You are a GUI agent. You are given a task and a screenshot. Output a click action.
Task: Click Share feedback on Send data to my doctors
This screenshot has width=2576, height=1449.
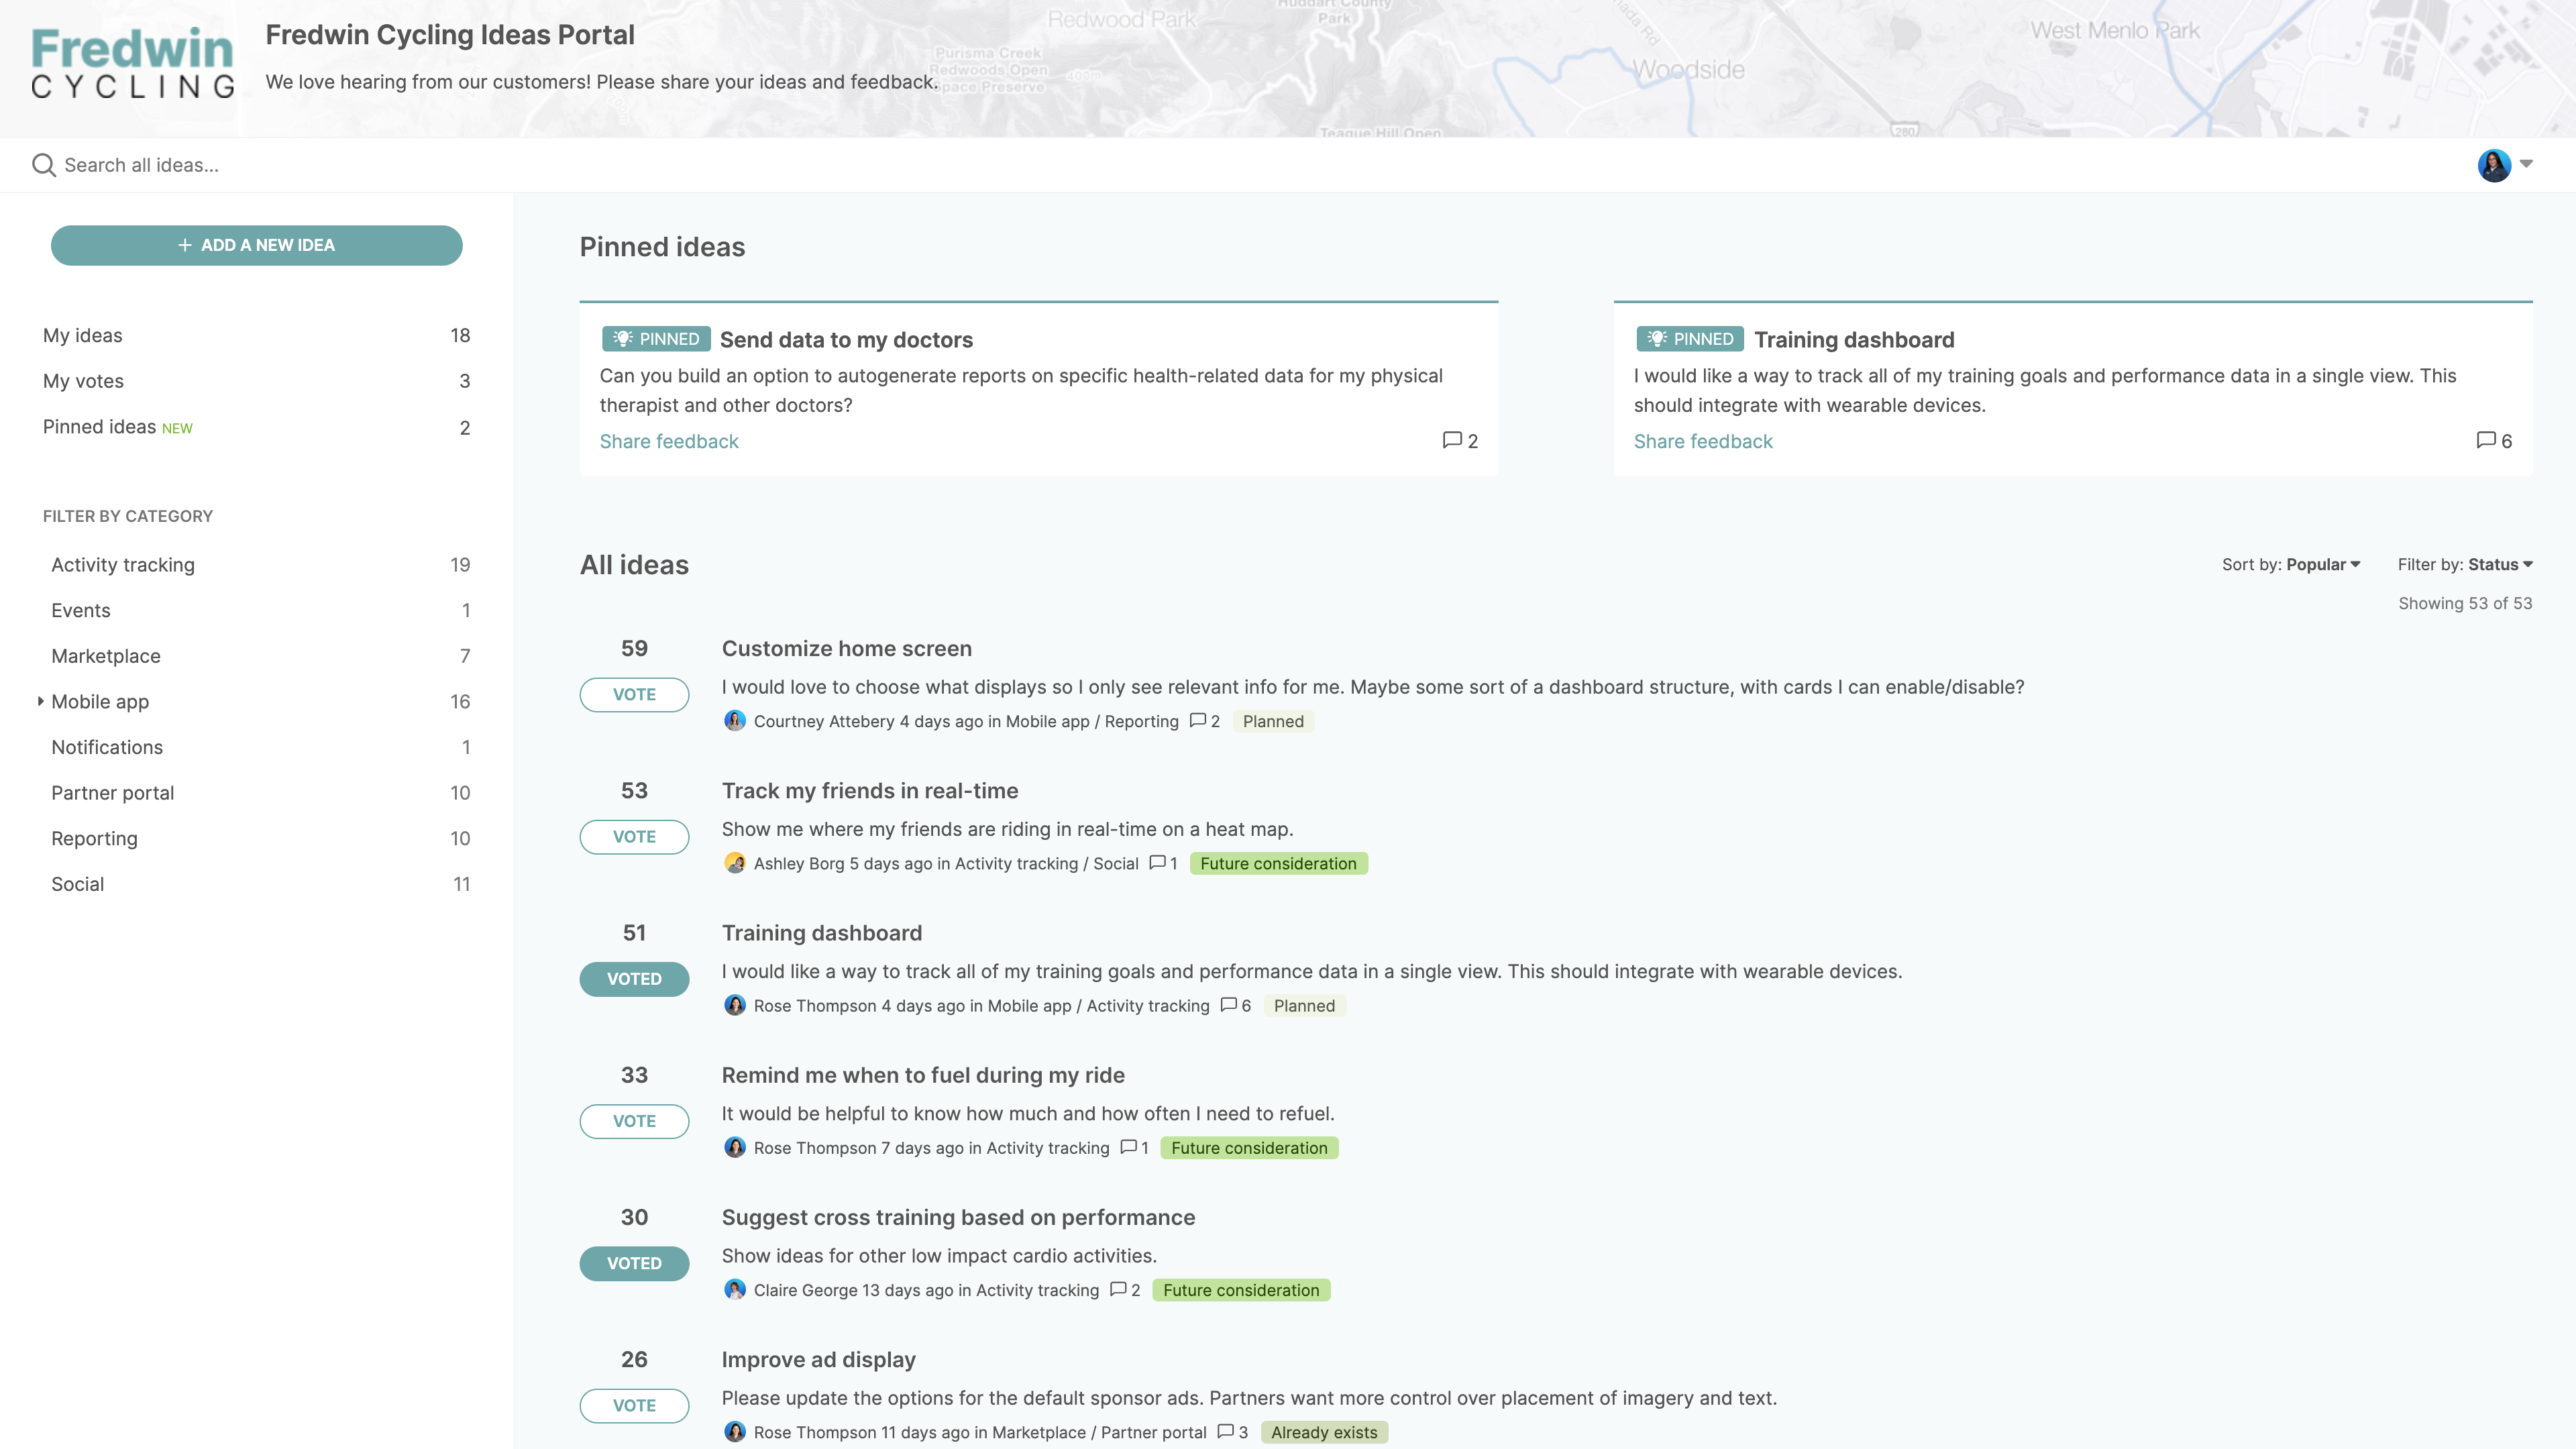coord(668,441)
